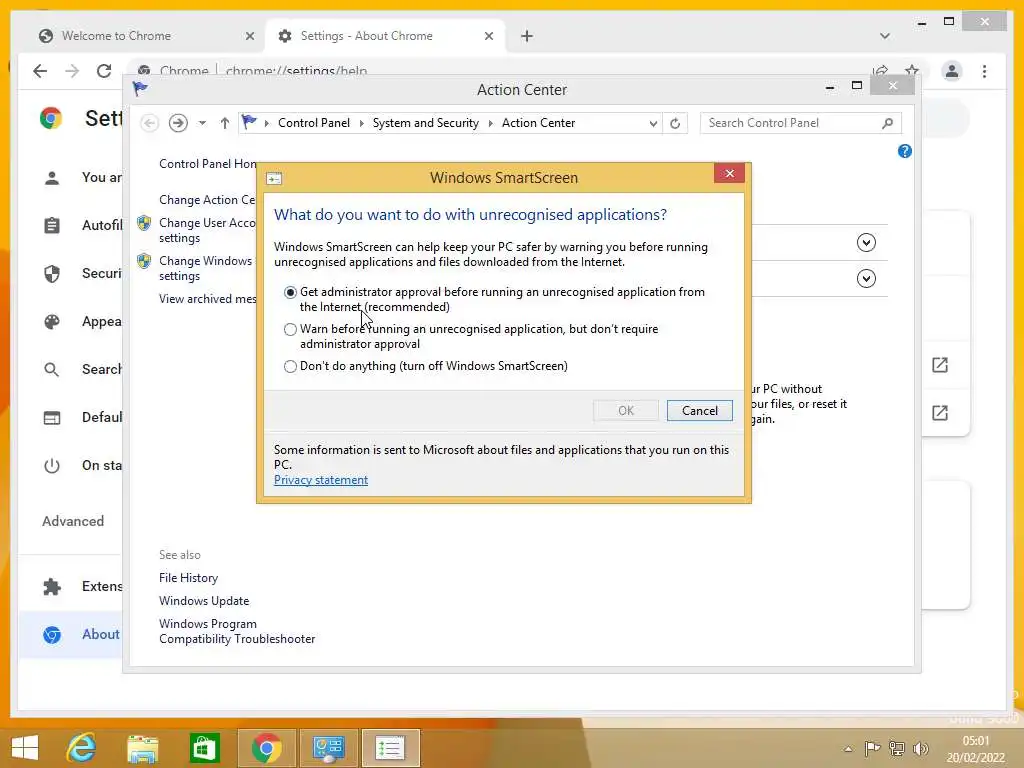This screenshot has height=768, width=1024.
Task: Close the Welcome to Chrome tab
Action: point(249,37)
